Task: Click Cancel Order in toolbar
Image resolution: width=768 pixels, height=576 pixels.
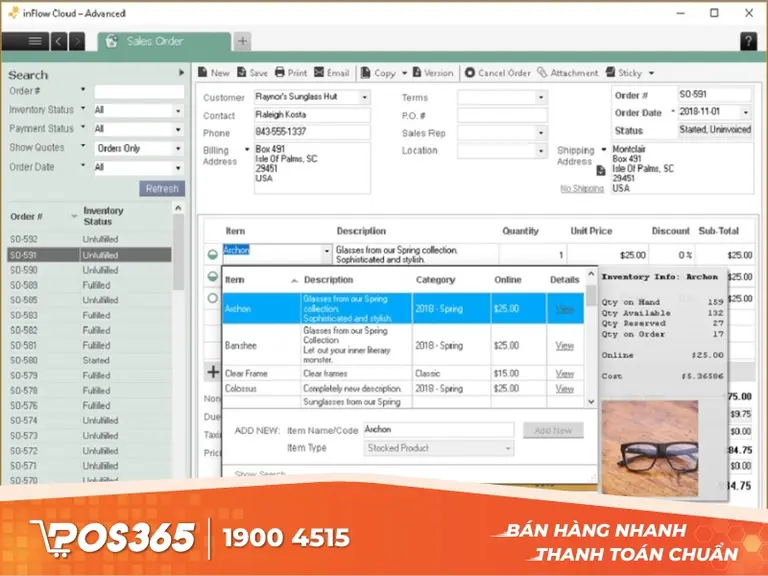Action: [498, 73]
